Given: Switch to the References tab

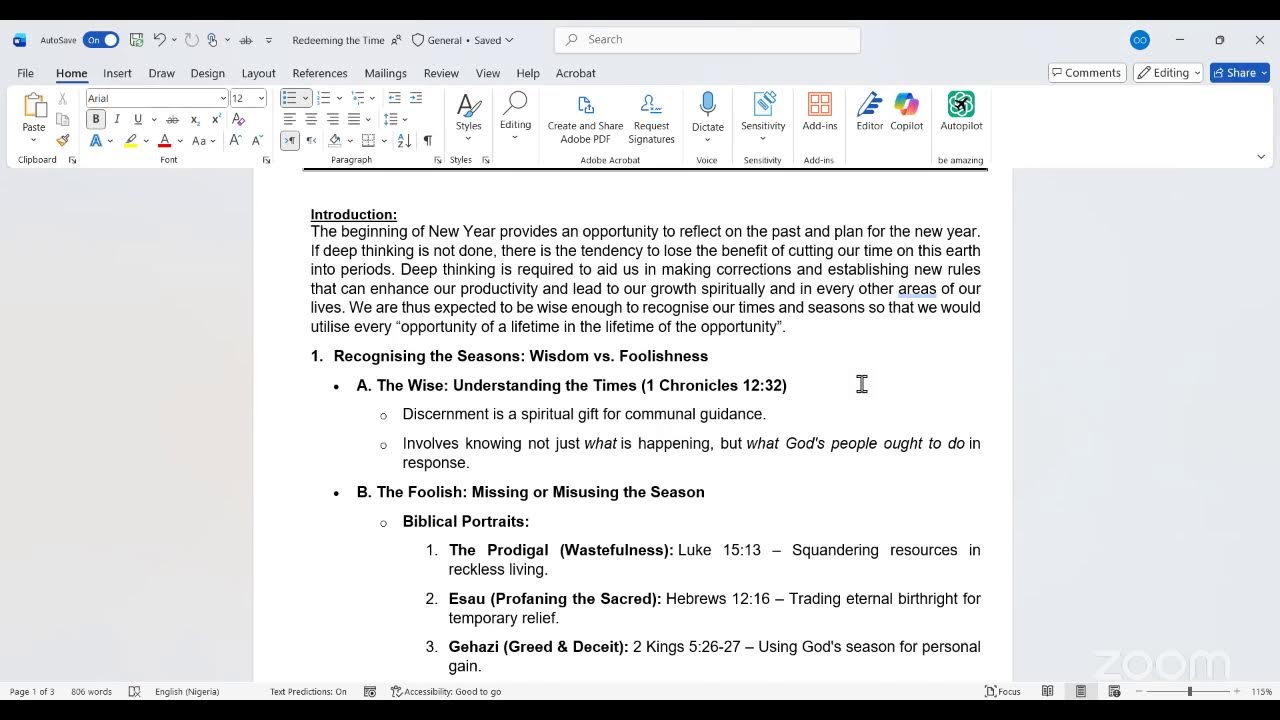Looking at the screenshot, I should pyautogui.click(x=320, y=73).
